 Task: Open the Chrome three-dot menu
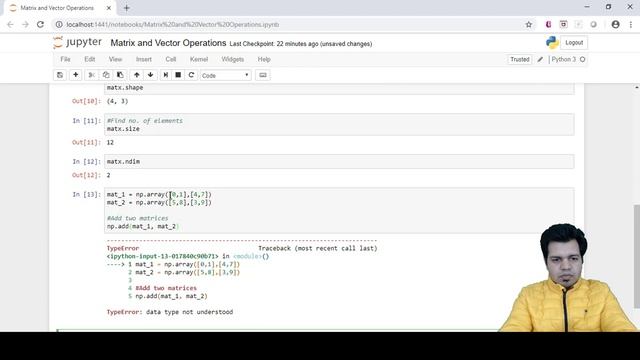tap(631, 24)
